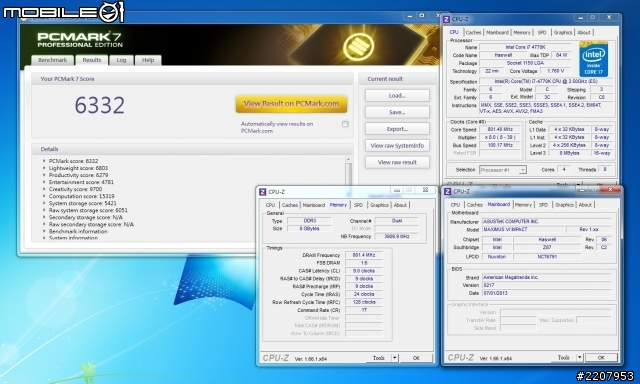Click View Result on PCMark.com button
The image size is (640, 384).
291,104
